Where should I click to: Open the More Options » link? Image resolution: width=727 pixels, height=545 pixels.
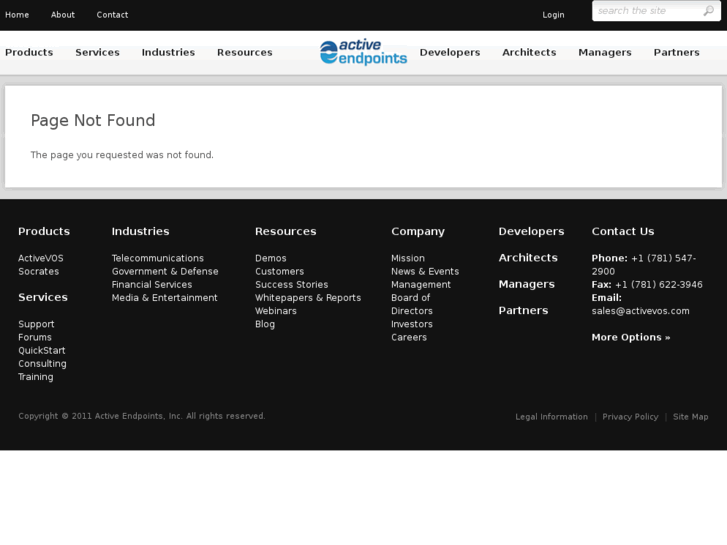pos(631,337)
